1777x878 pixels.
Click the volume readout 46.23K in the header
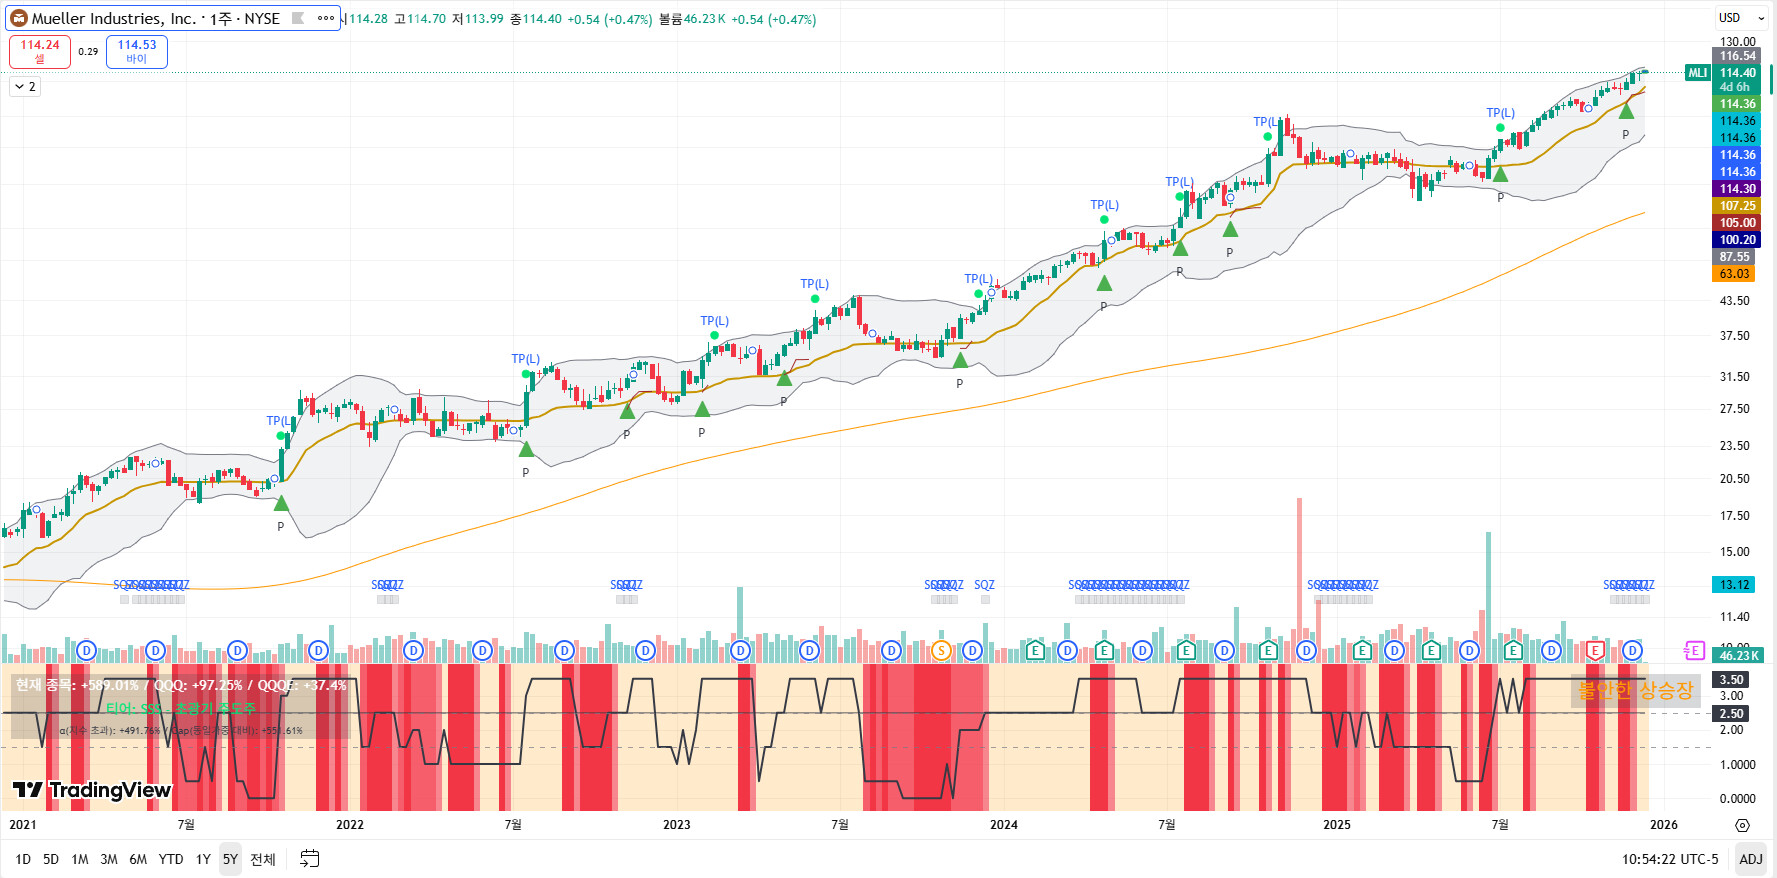(704, 19)
